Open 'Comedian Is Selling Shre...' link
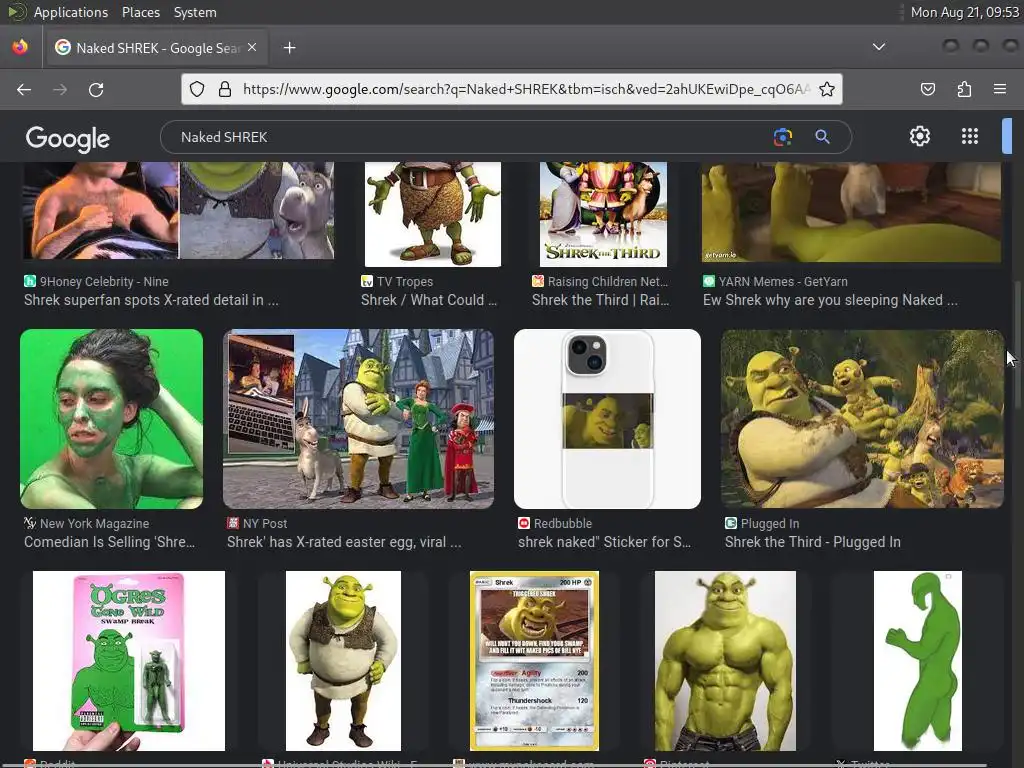 click(x=109, y=542)
